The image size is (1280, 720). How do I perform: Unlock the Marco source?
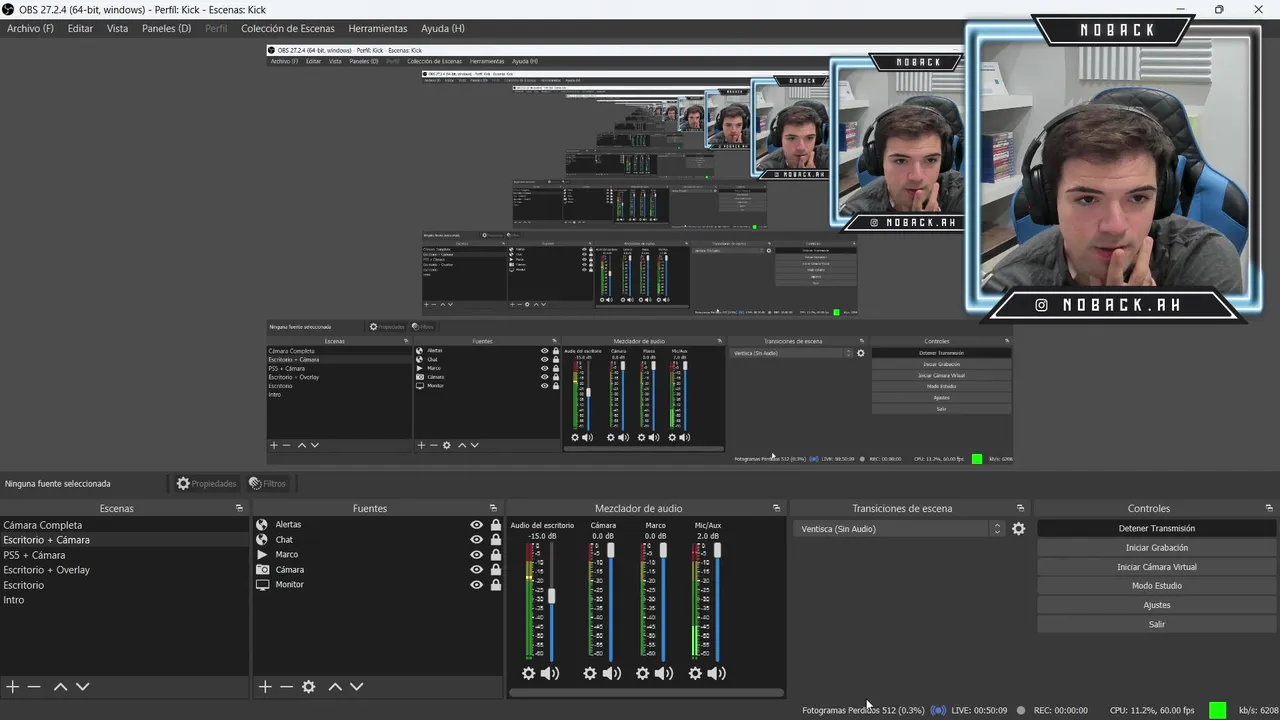coord(495,555)
